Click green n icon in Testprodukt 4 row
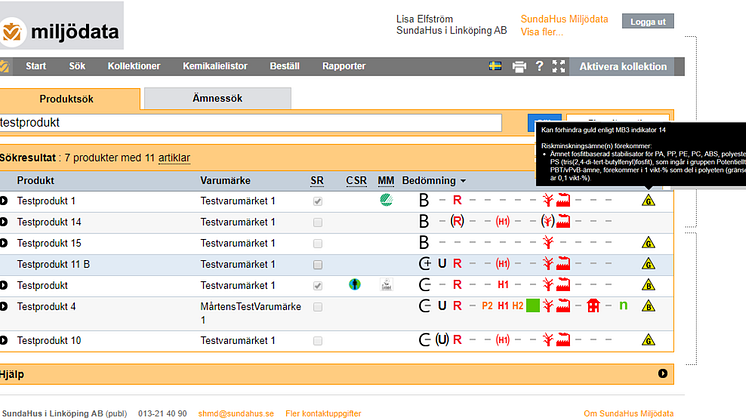This screenshot has width=746, height=419. coord(623,306)
